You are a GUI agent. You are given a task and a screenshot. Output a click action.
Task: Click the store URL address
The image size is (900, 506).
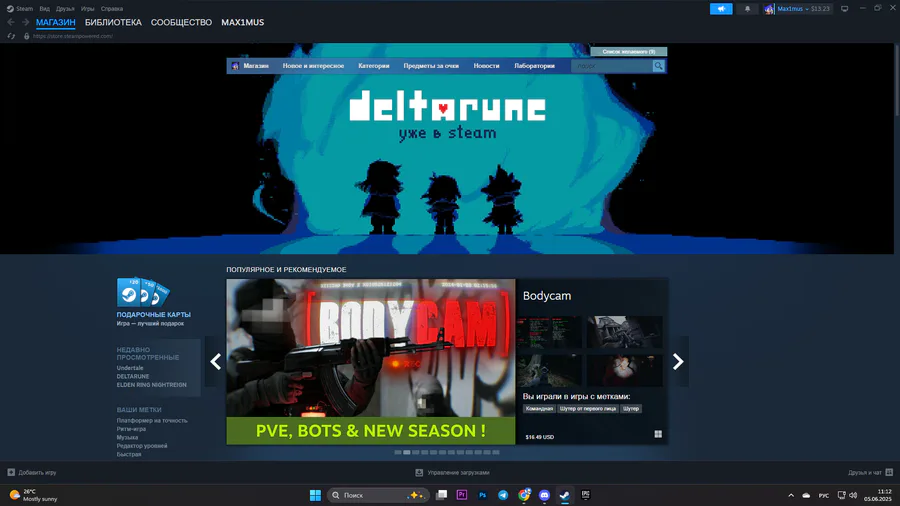[73, 36]
